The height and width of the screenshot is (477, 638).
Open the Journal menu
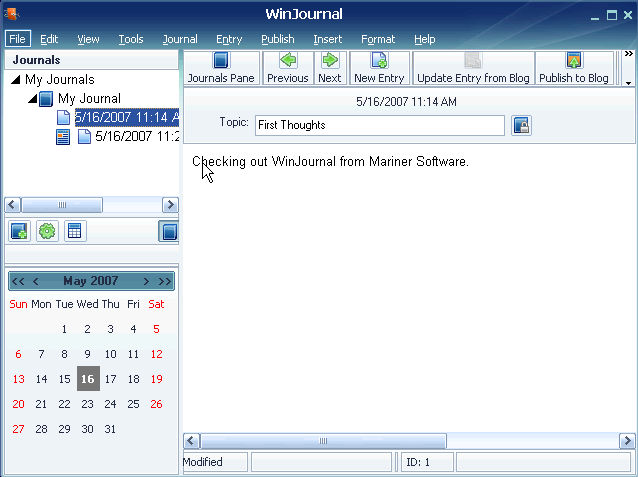(x=180, y=39)
